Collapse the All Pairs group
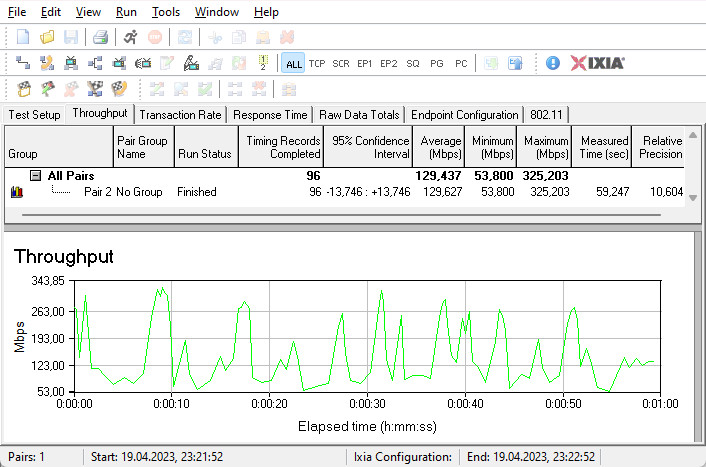 coord(36,176)
